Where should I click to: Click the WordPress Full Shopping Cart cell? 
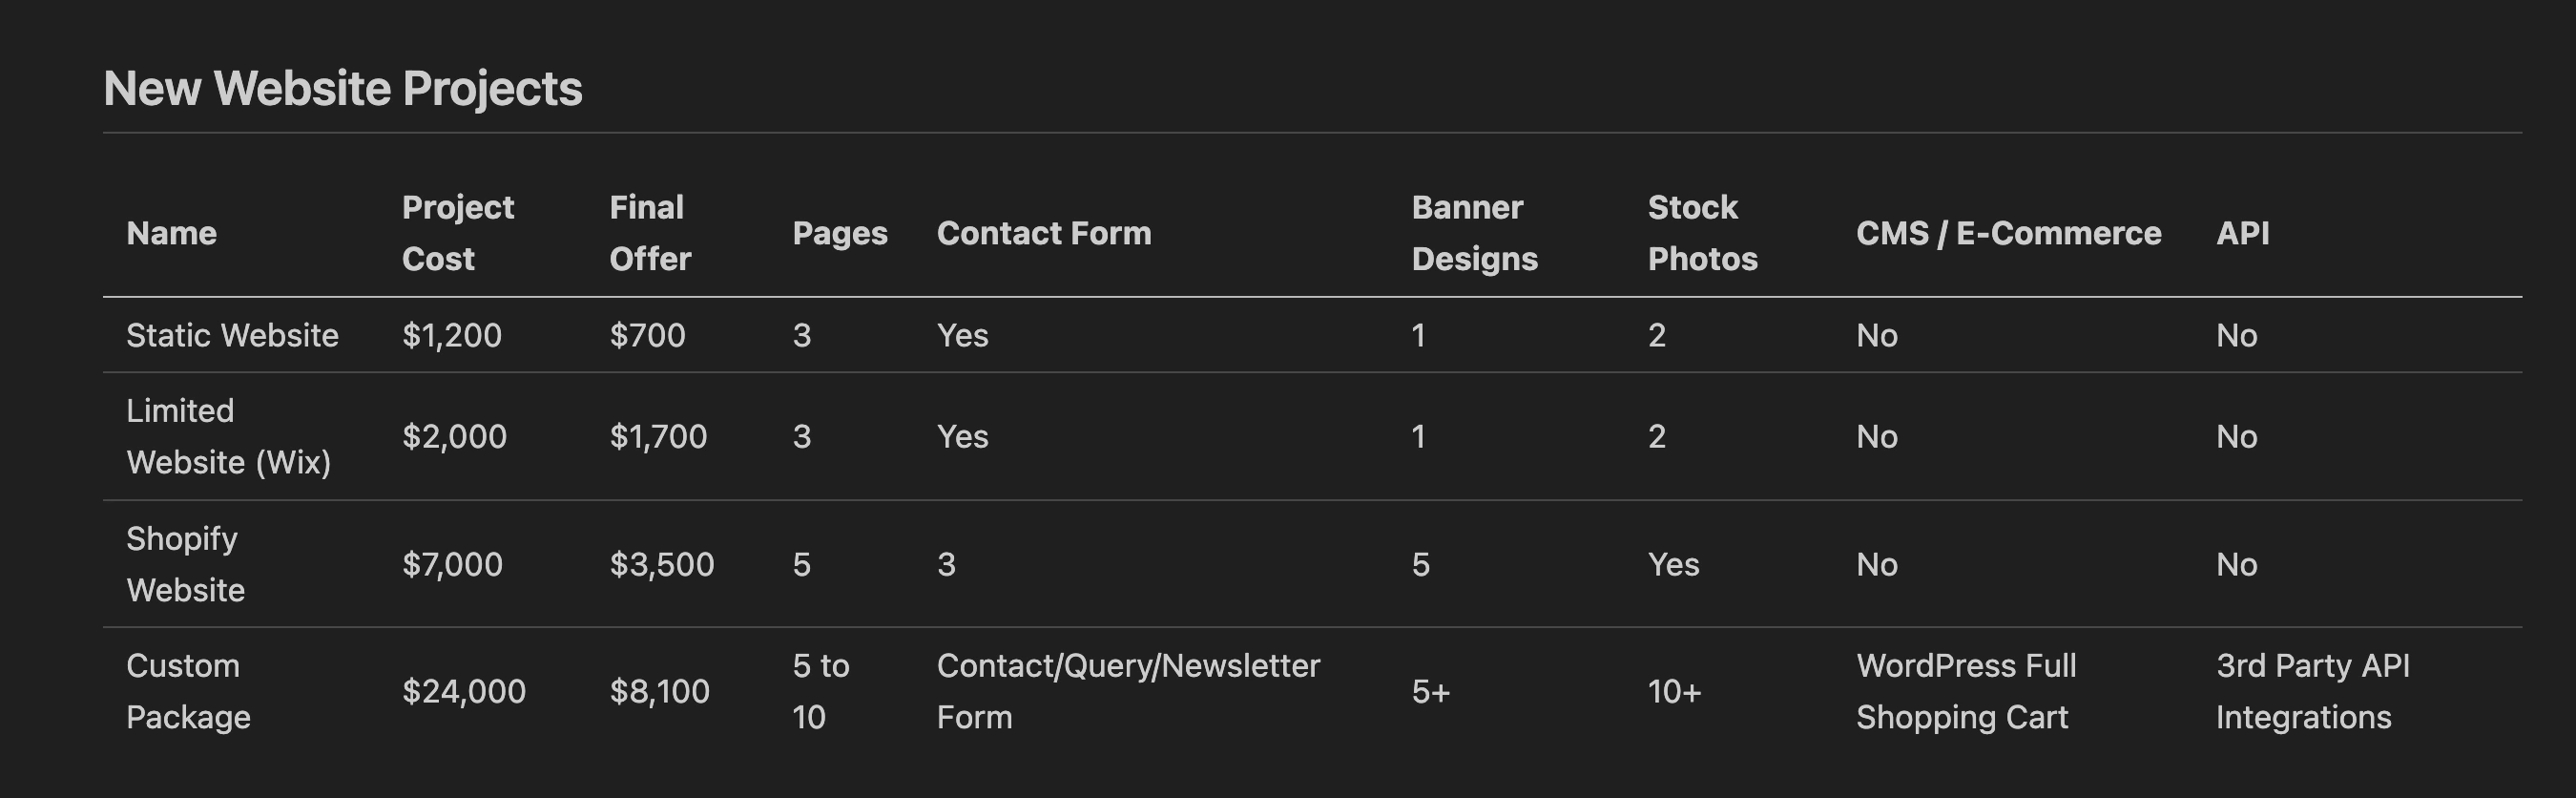(1965, 691)
